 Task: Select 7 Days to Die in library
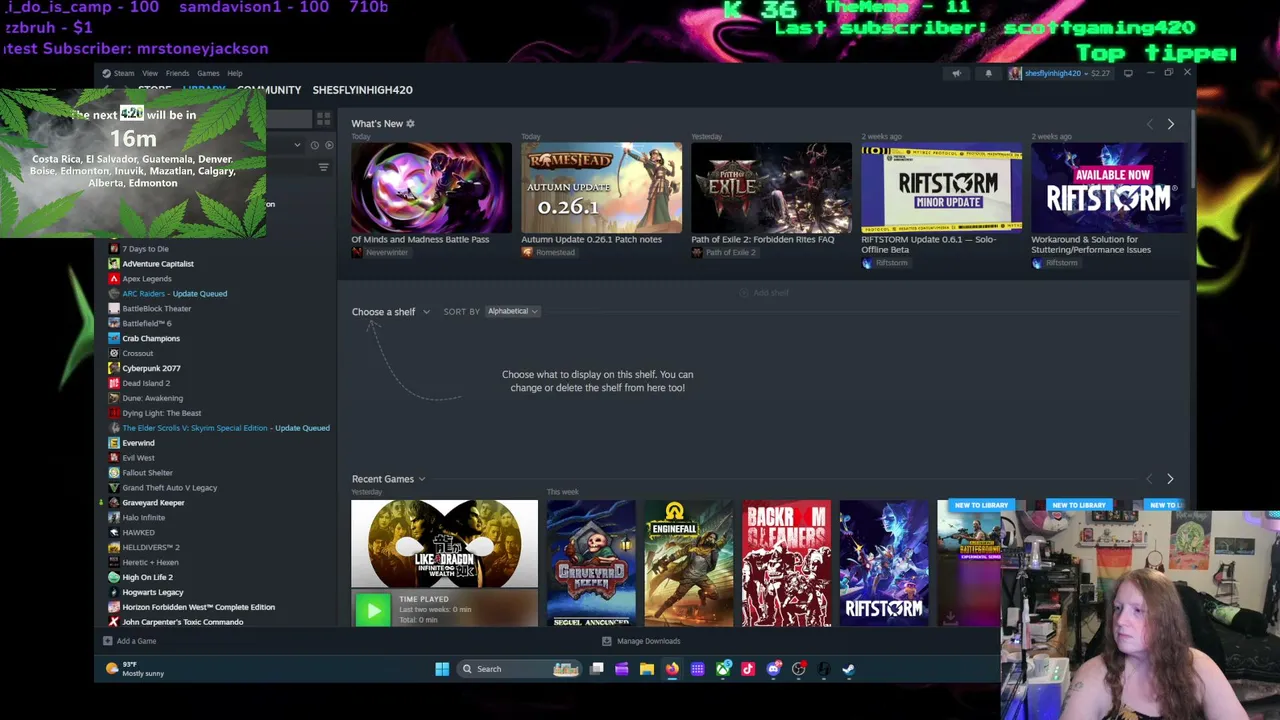(145, 249)
